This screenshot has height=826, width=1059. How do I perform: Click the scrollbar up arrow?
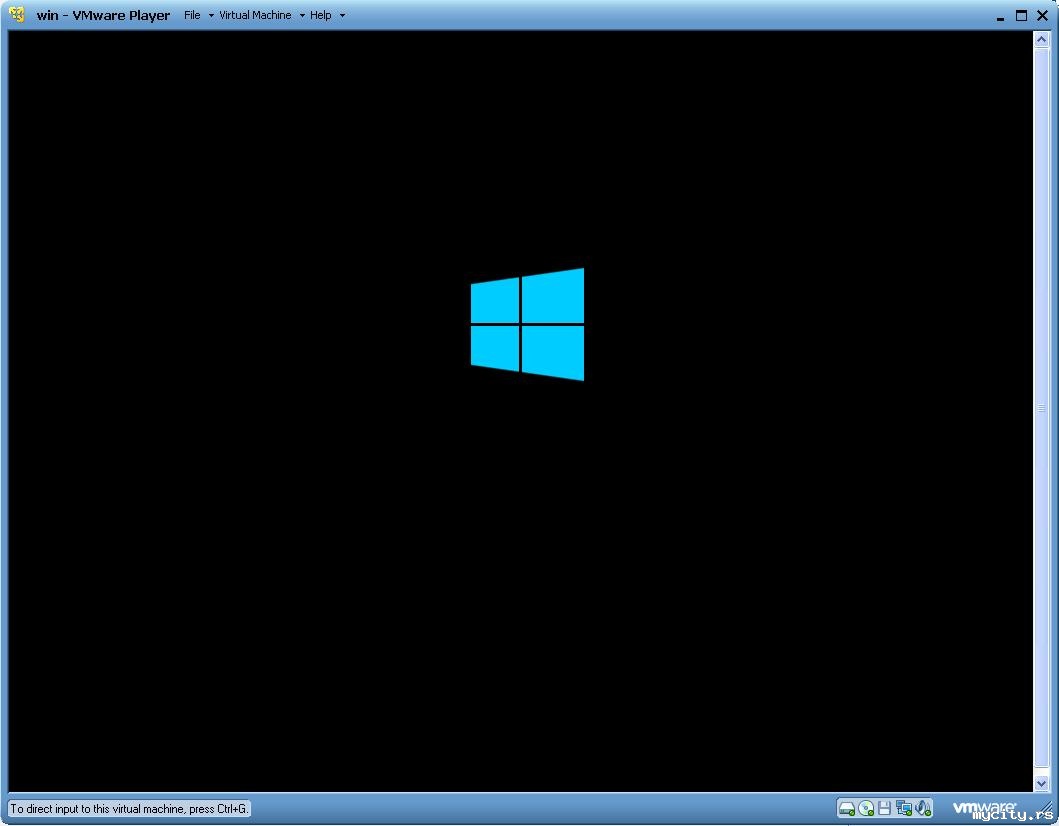click(x=1041, y=39)
